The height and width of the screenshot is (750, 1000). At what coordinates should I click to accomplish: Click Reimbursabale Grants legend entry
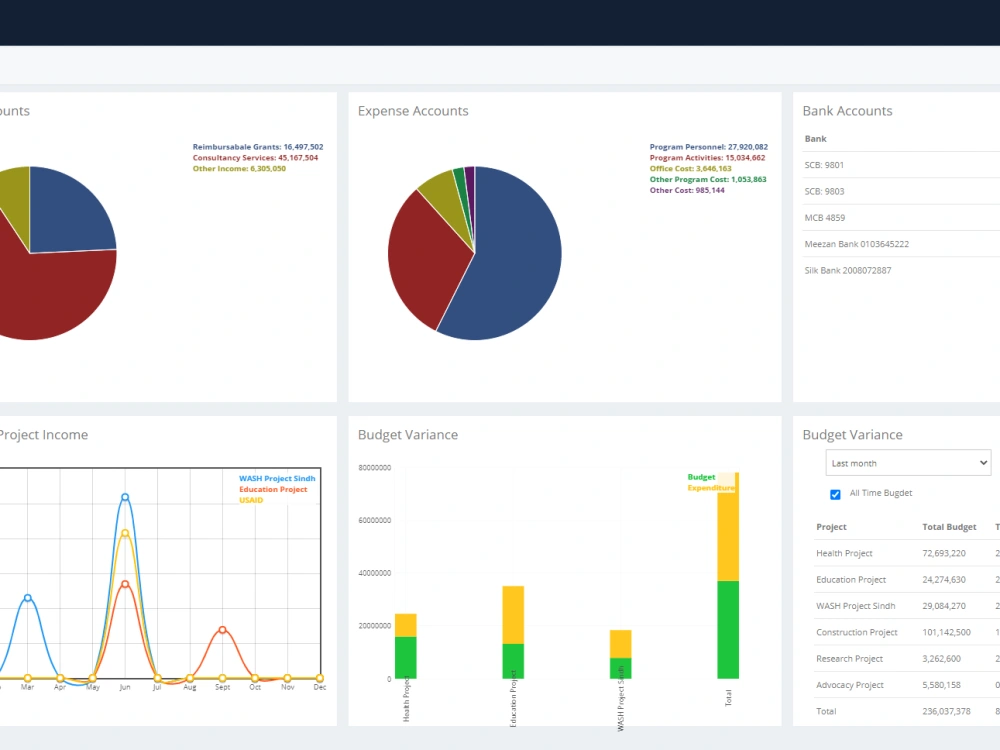point(258,147)
